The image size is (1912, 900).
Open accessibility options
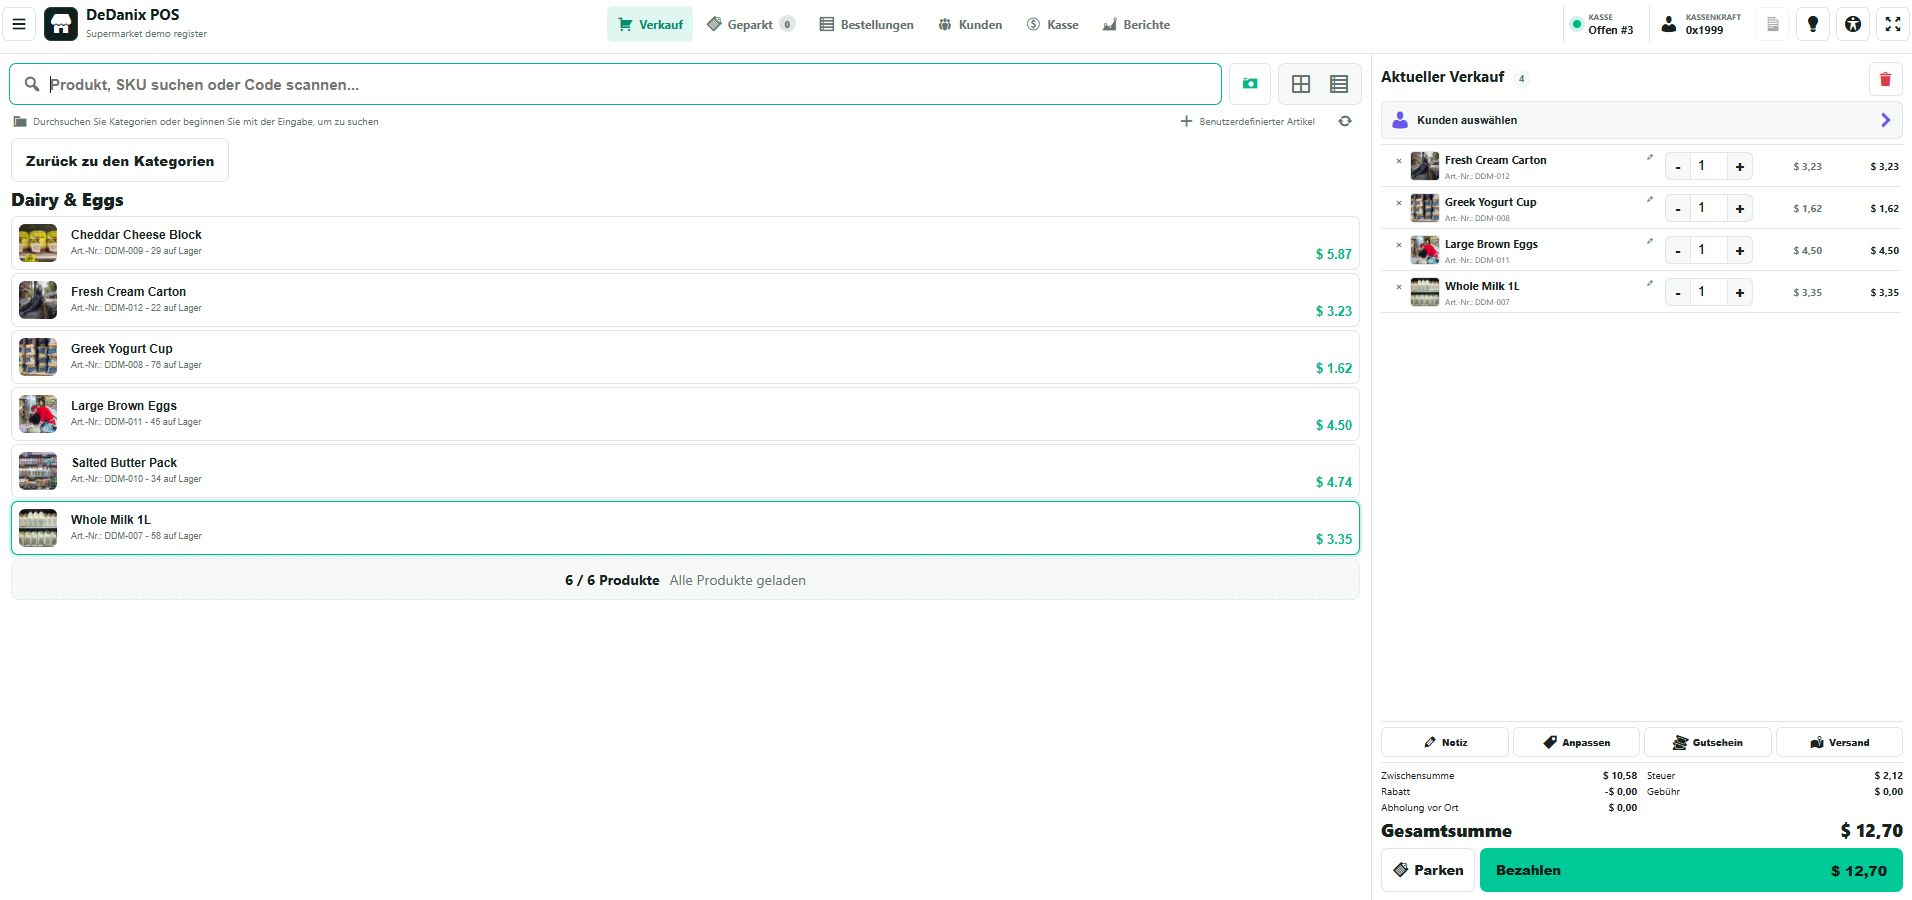pos(1853,24)
